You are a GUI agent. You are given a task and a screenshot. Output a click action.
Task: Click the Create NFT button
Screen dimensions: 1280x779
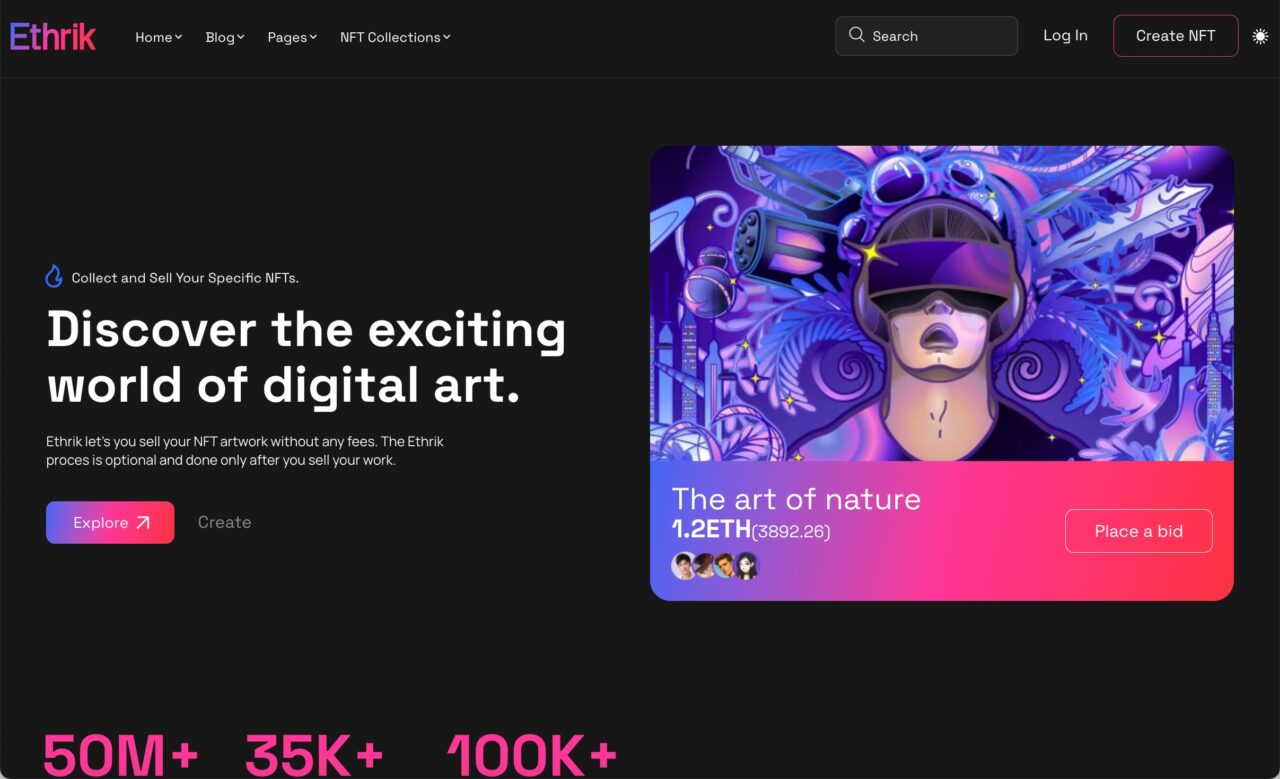click(1176, 36)
